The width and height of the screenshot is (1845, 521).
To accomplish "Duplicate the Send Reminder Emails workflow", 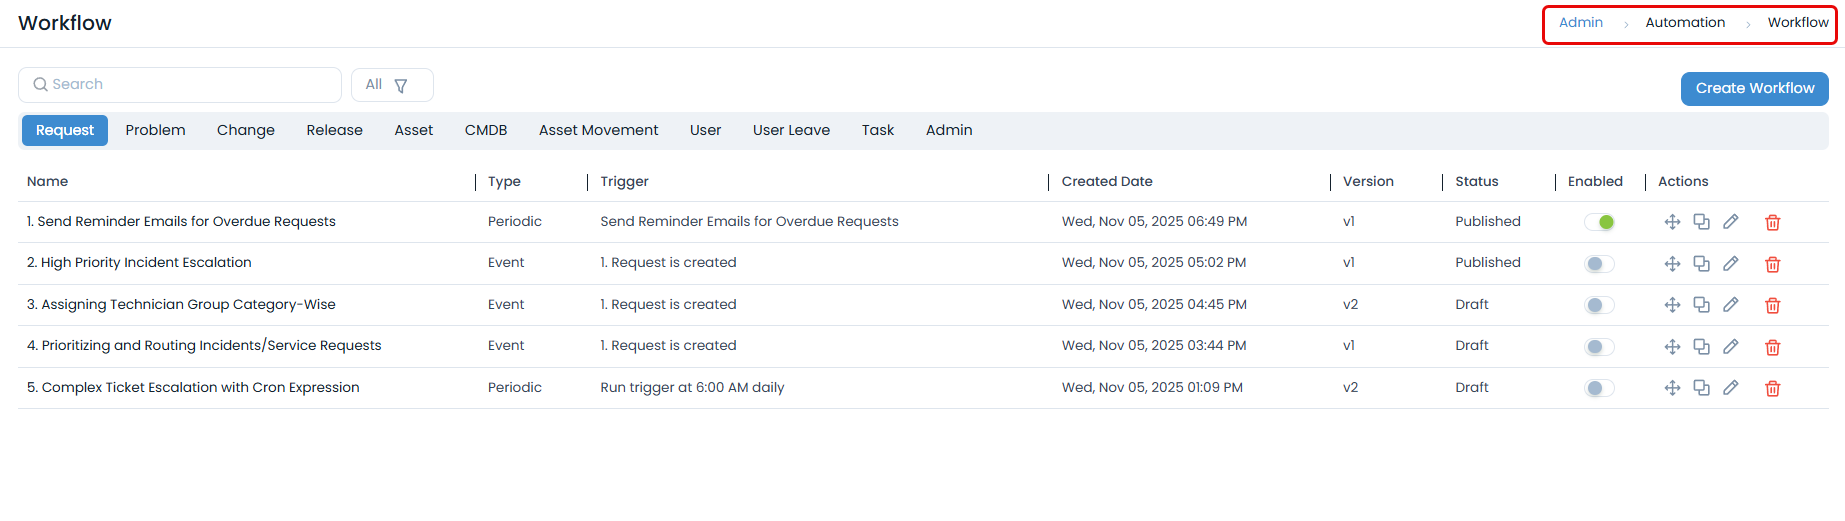I will pyautogui.click(x=1701, y=222).
